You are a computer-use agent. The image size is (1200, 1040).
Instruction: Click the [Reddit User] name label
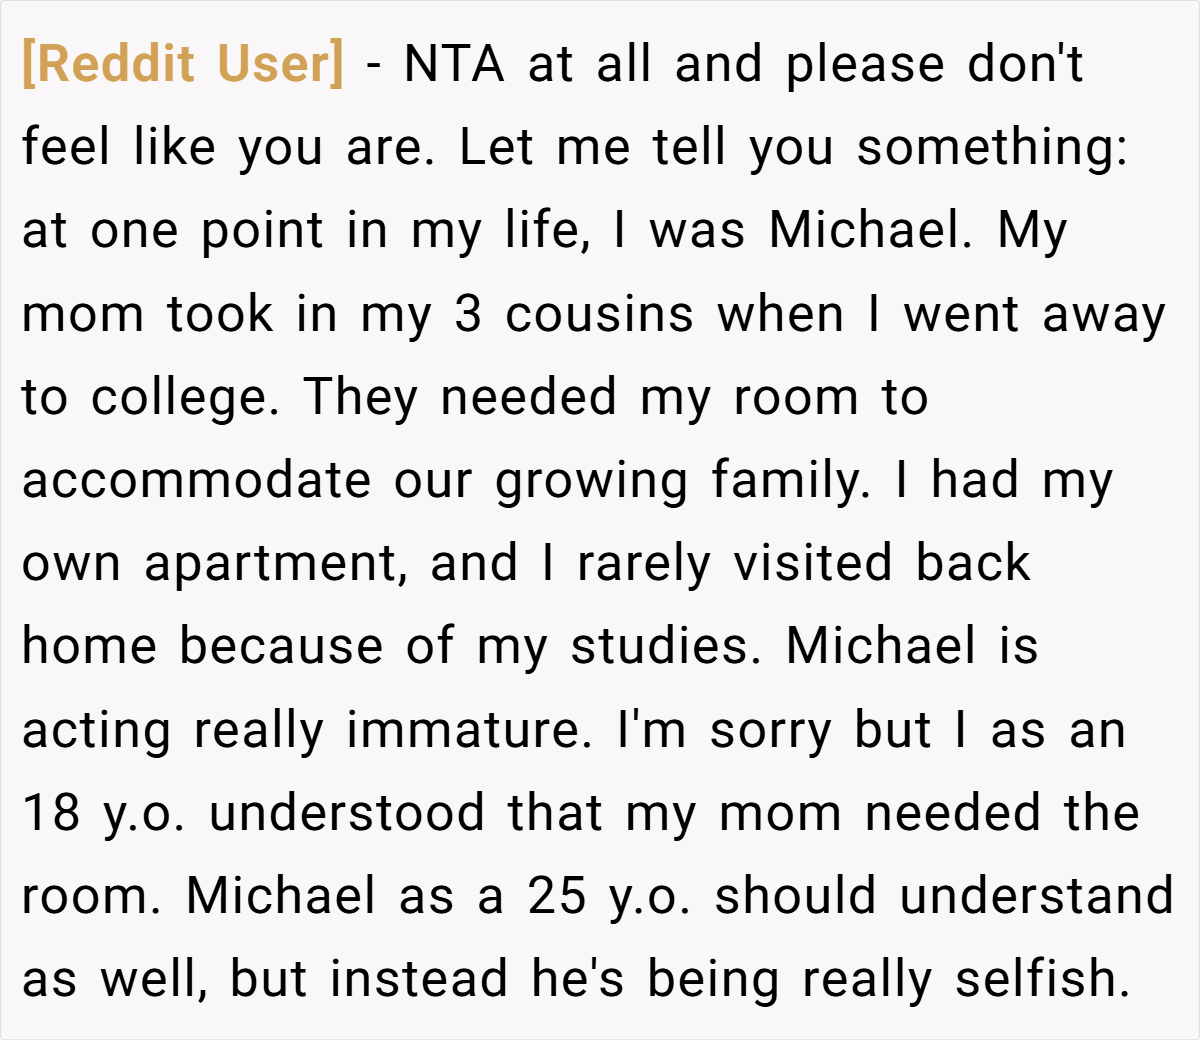coord(183,64)
